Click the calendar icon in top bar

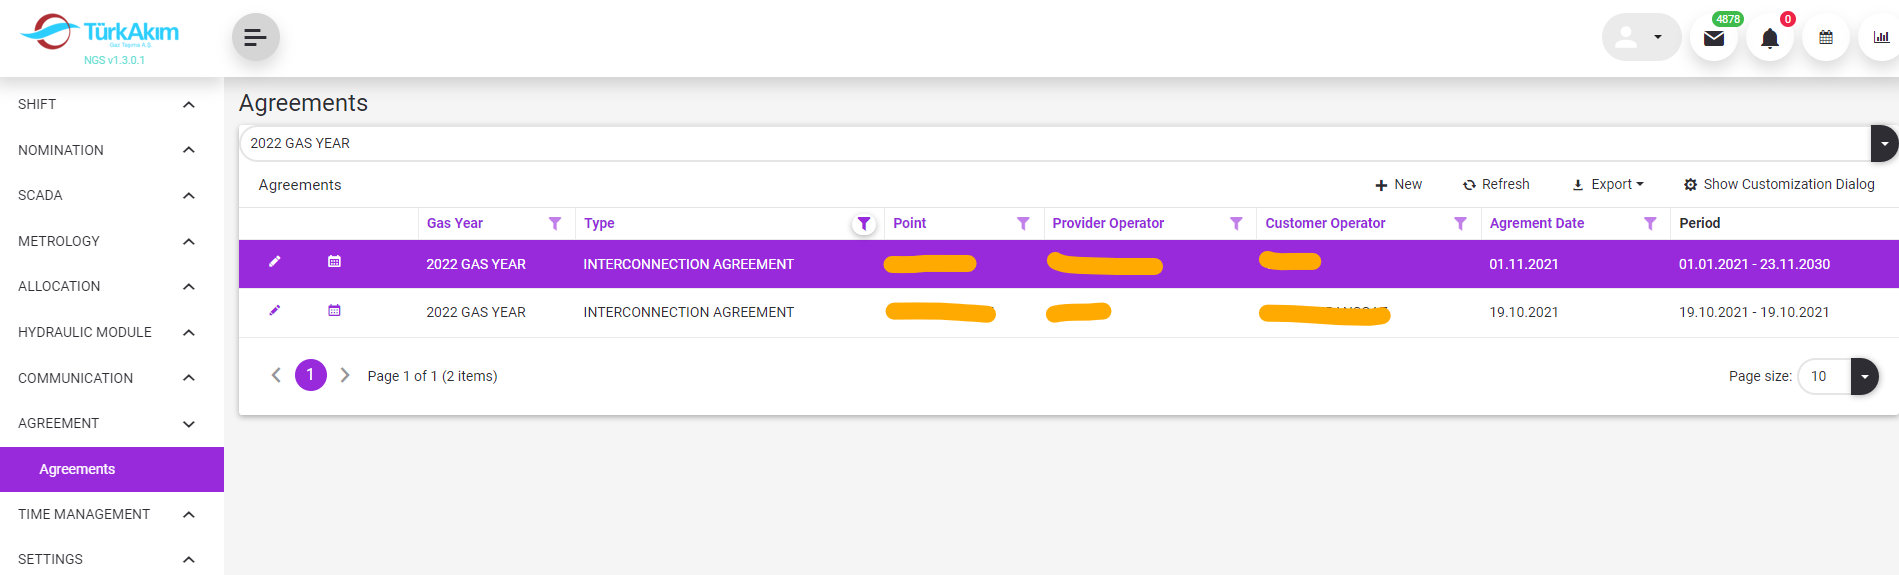coord(1825,38)
